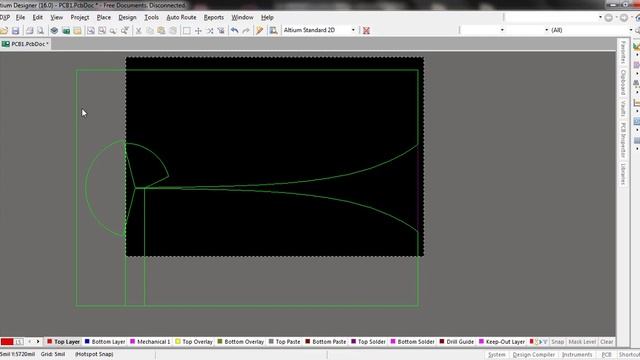640x360 pixels.
Task: Click the green PCB release view icon
Action: pos(66,31)
